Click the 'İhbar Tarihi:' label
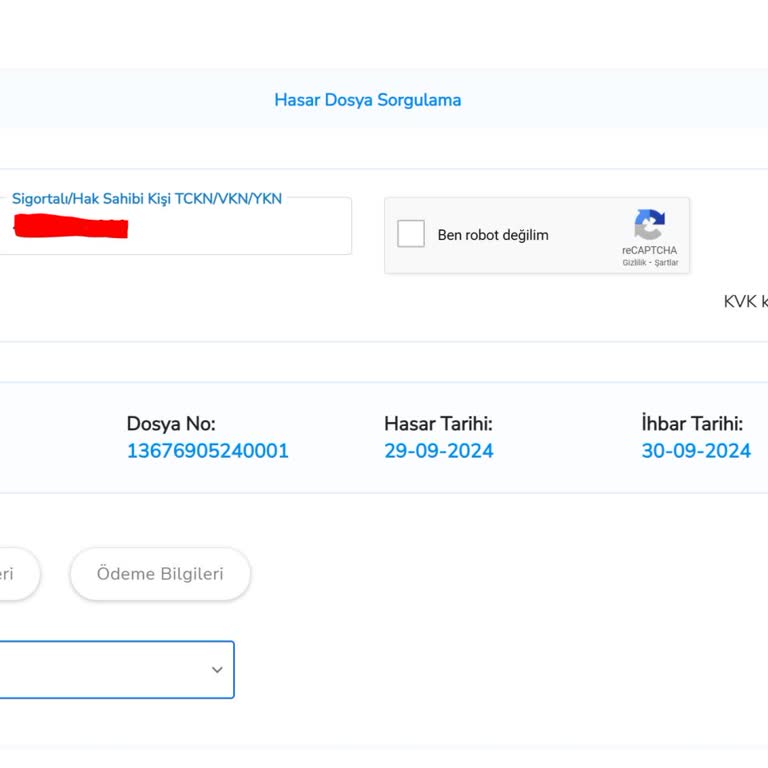This screenshot has height=768, width=768. click(x=692, y=424)
